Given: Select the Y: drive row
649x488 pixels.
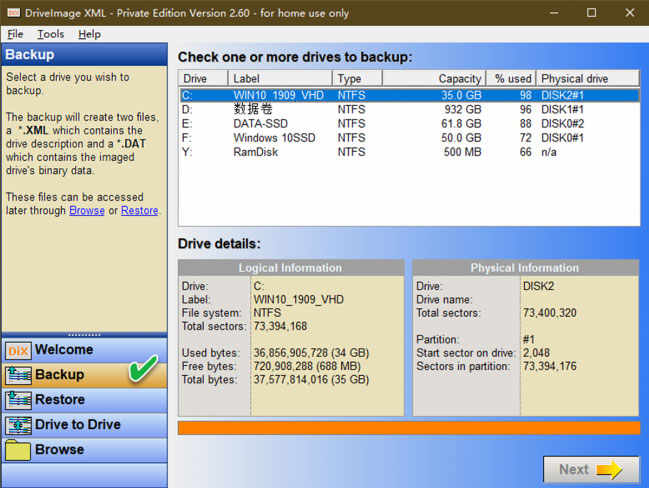Looking at the screenshot, I should [x=409, y=152].
